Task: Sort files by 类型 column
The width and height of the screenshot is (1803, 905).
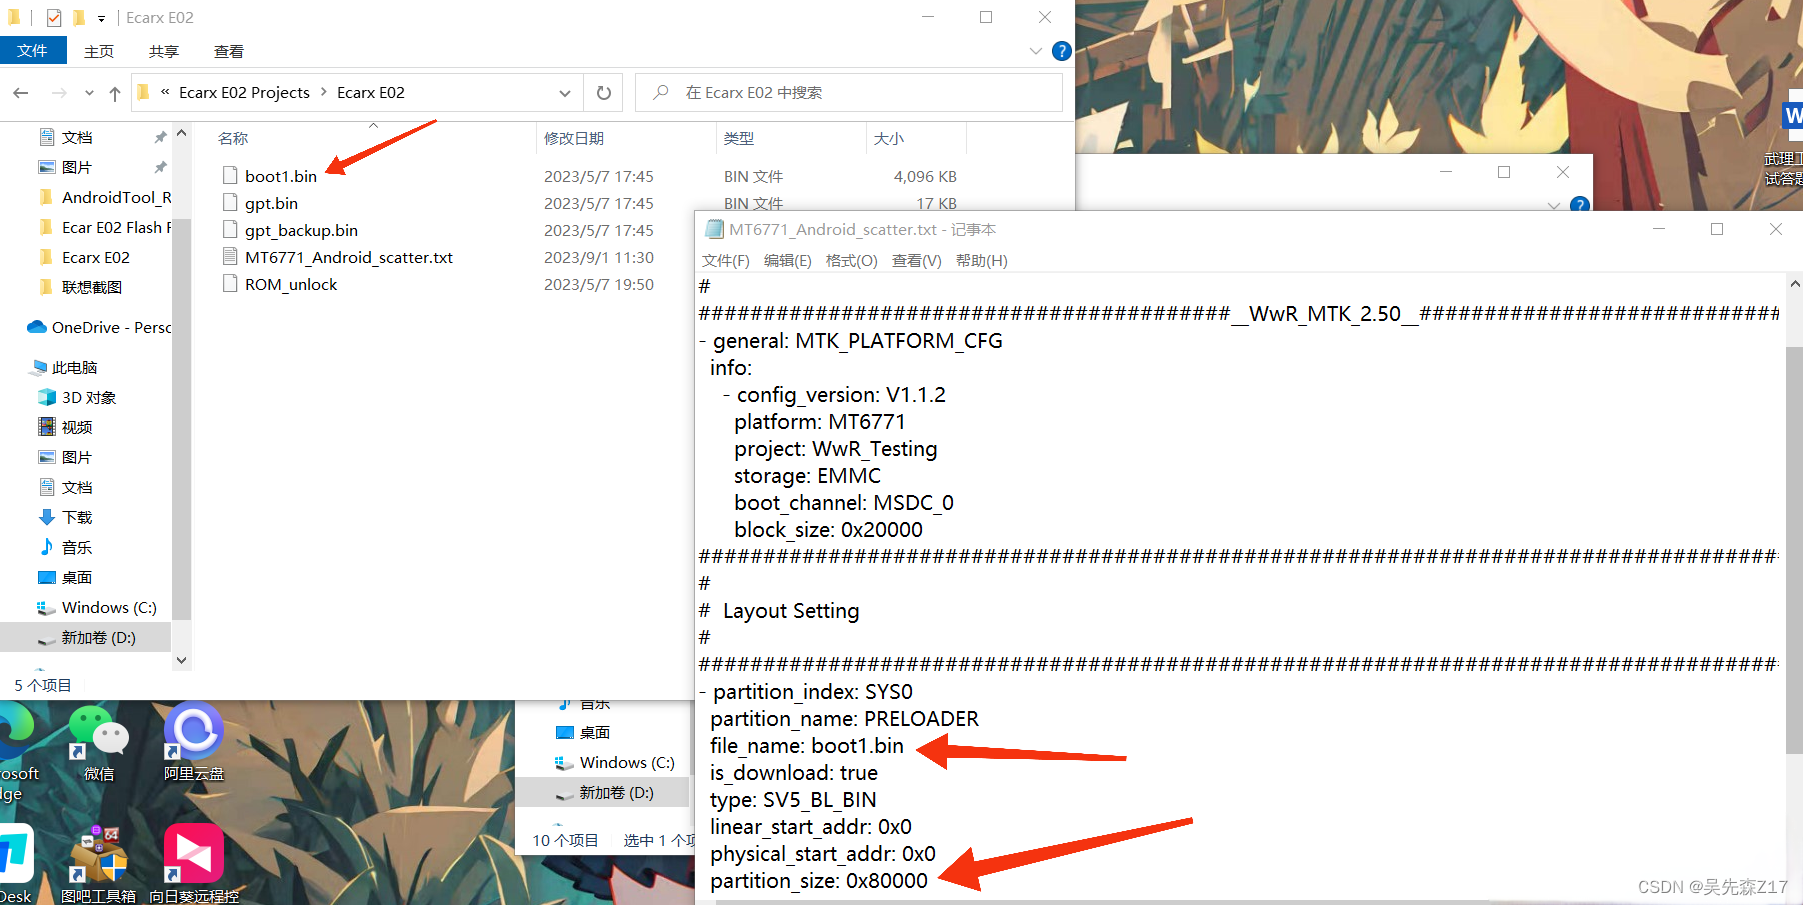Action: click(x=739, y=139)
